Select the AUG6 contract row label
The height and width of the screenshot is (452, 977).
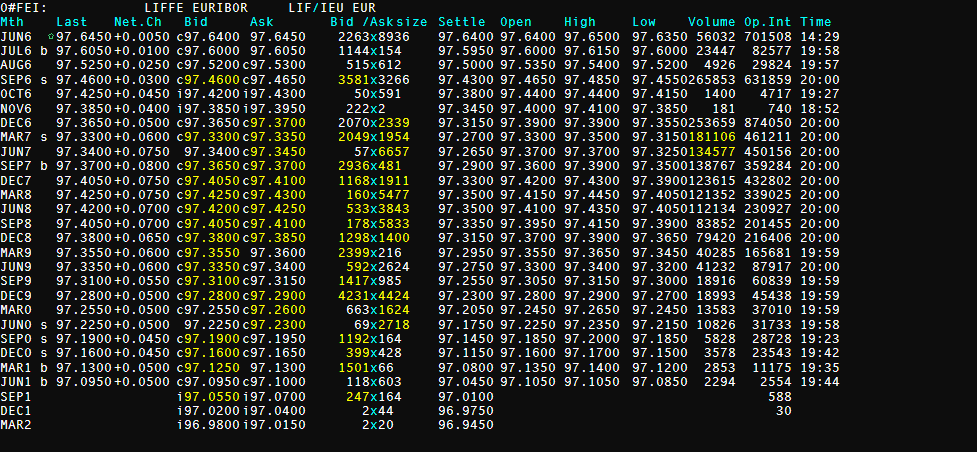[x=16, y=65]
